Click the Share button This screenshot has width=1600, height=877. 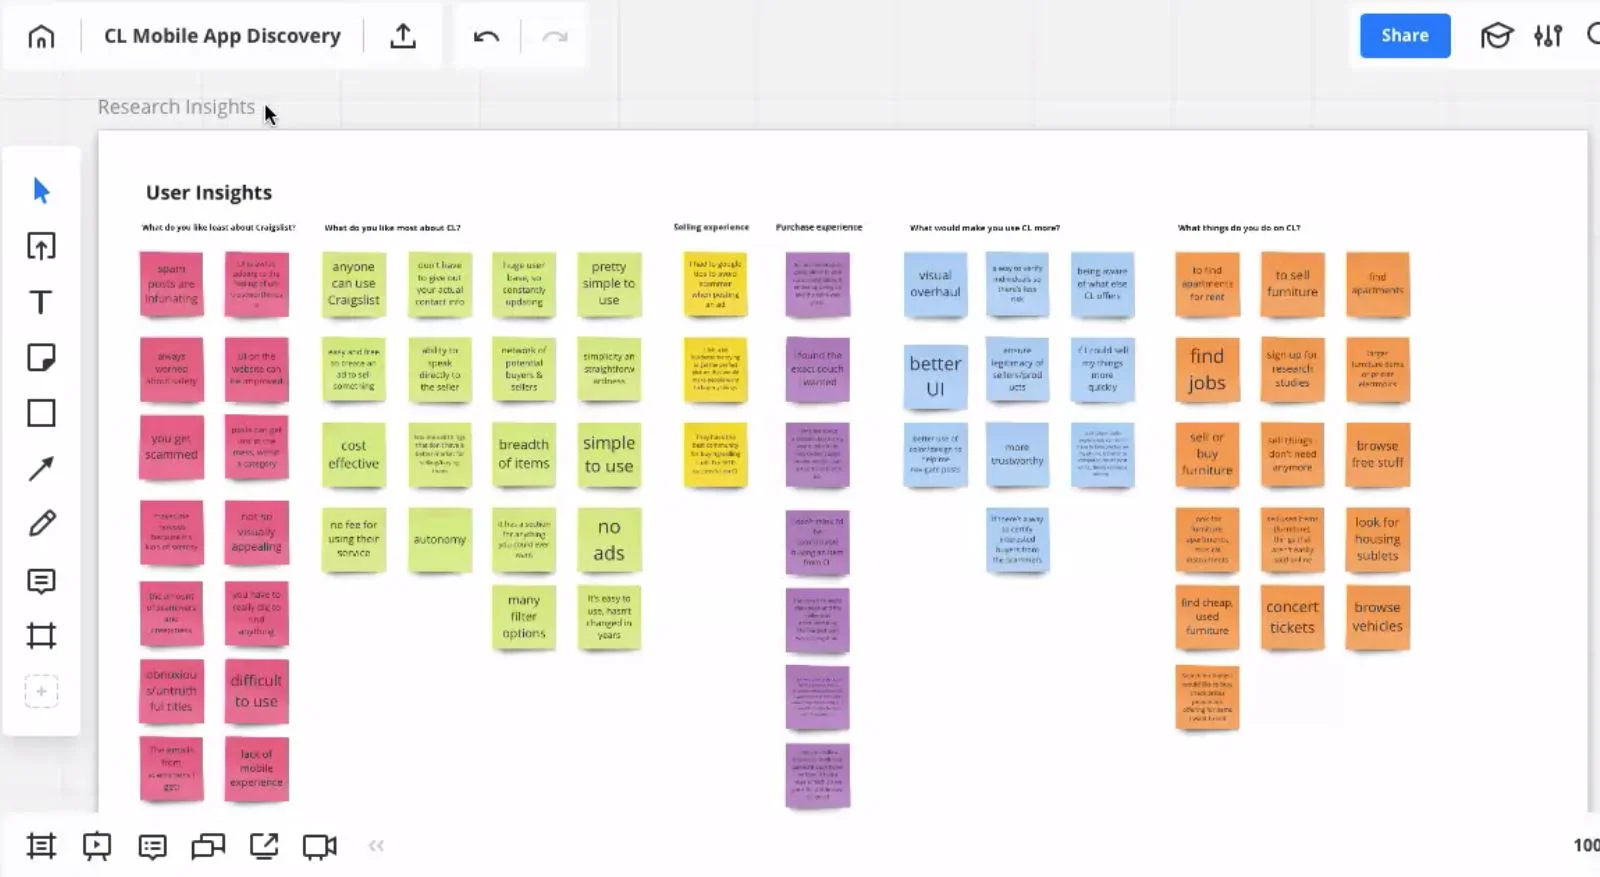click(x=1405, y=36)
